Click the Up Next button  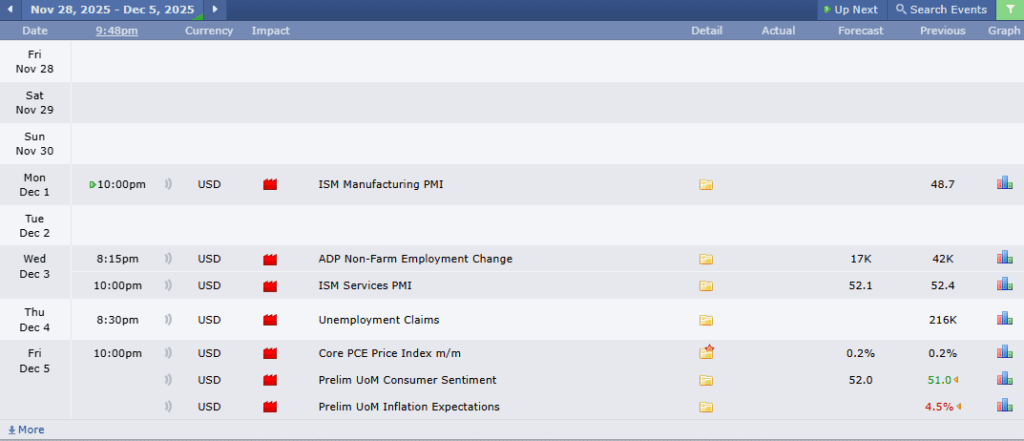(849, 10)
